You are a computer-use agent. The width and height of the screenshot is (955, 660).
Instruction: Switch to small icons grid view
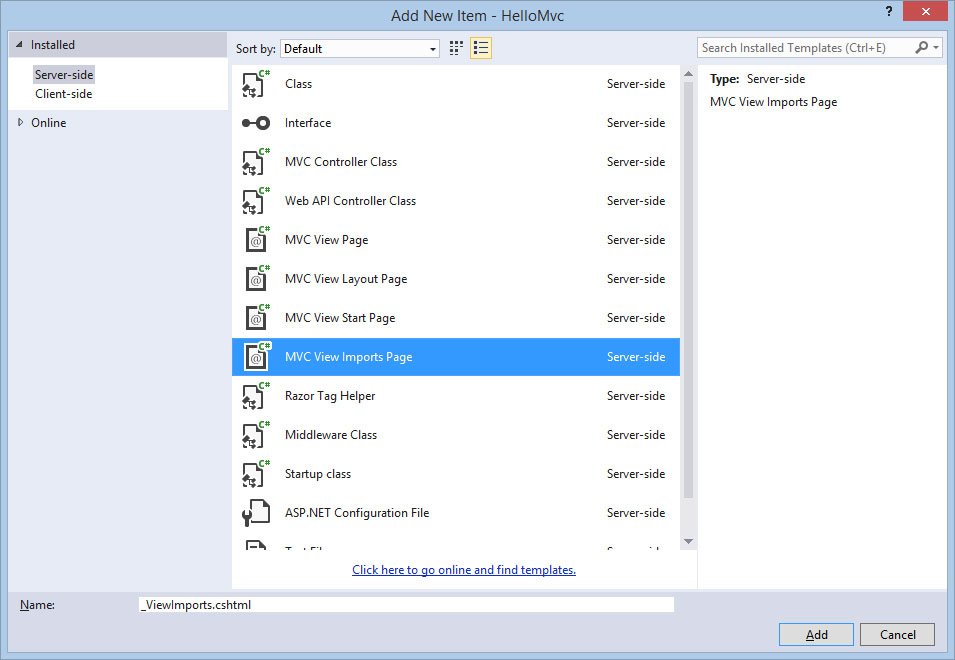tap(457, 48)
